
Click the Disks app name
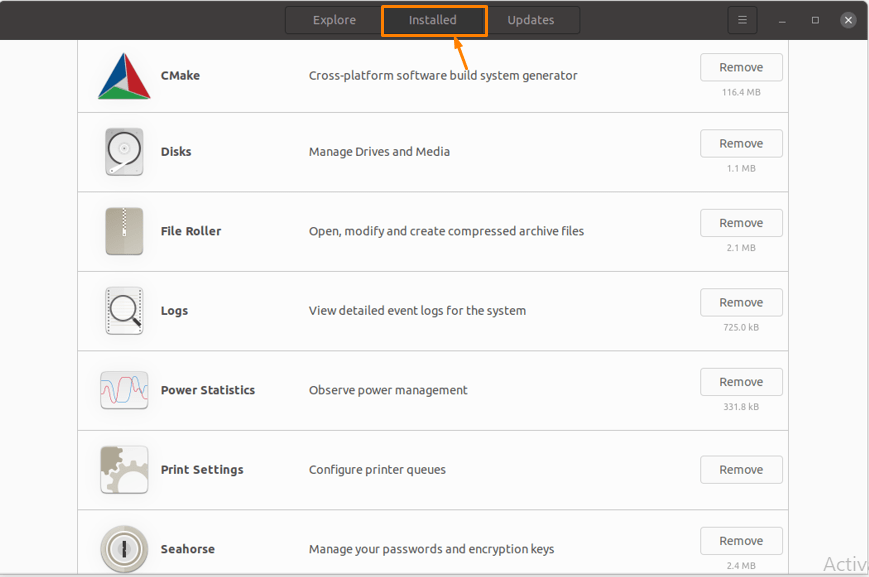[176, 152]
